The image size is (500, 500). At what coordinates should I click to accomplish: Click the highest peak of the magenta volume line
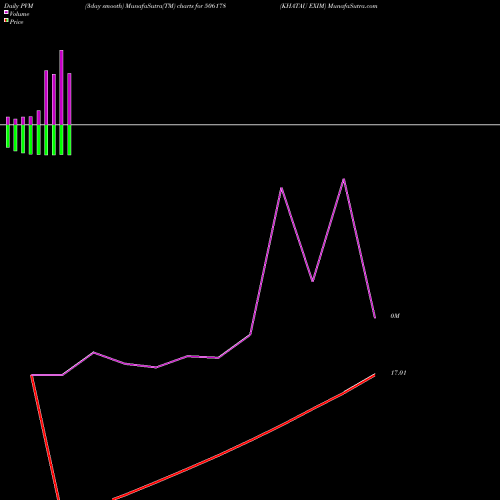tap(344, 180)
